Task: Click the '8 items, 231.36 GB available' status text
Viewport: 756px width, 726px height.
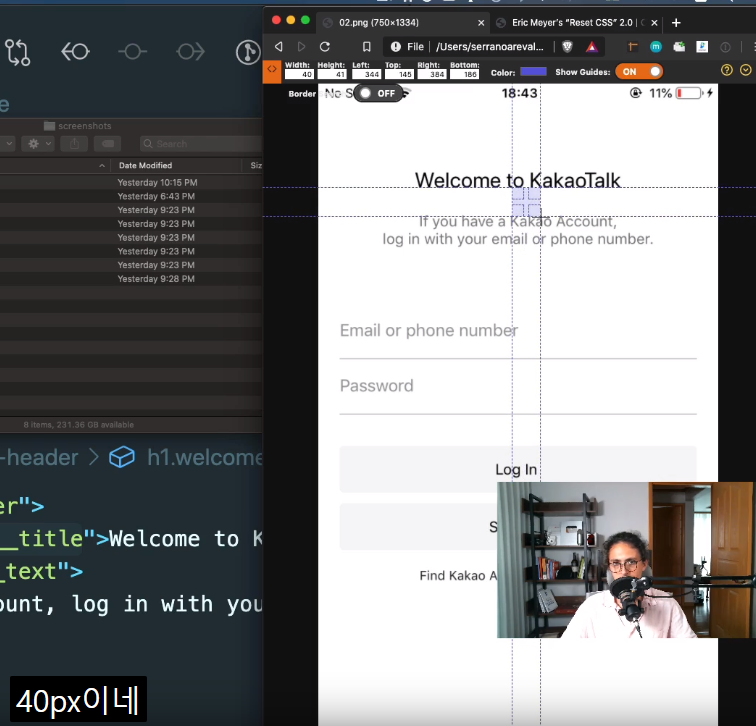Action: click(x=79, y=425)
